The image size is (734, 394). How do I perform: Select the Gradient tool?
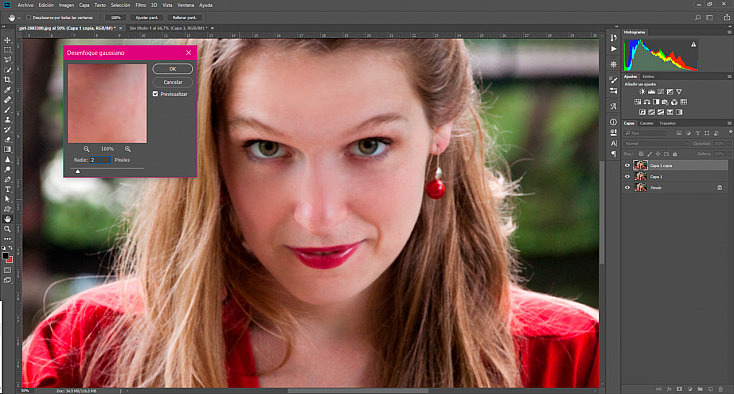(7, 150)
